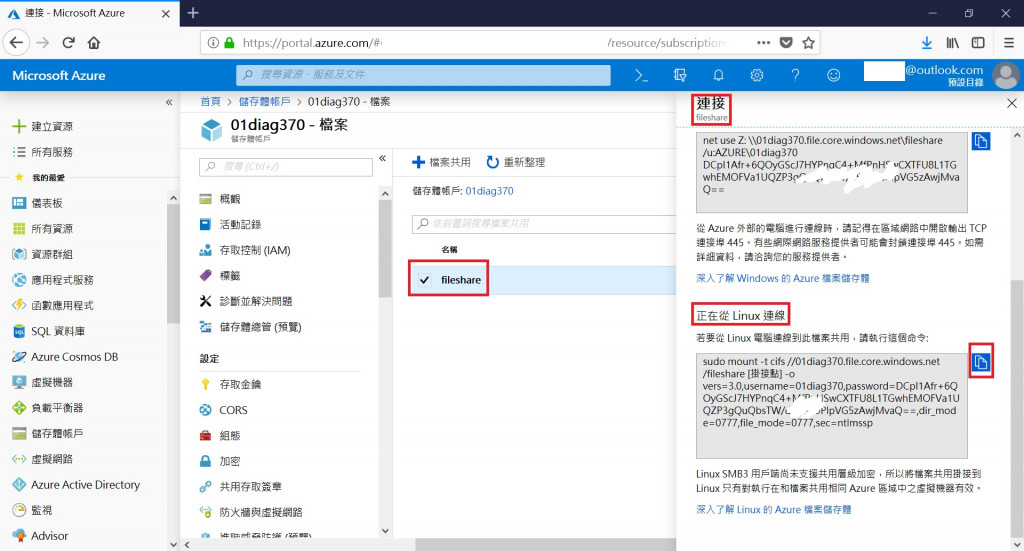Focus the resource menu 搜尋 box
This screenshot has width=1024, height=551.
(285, 166)
